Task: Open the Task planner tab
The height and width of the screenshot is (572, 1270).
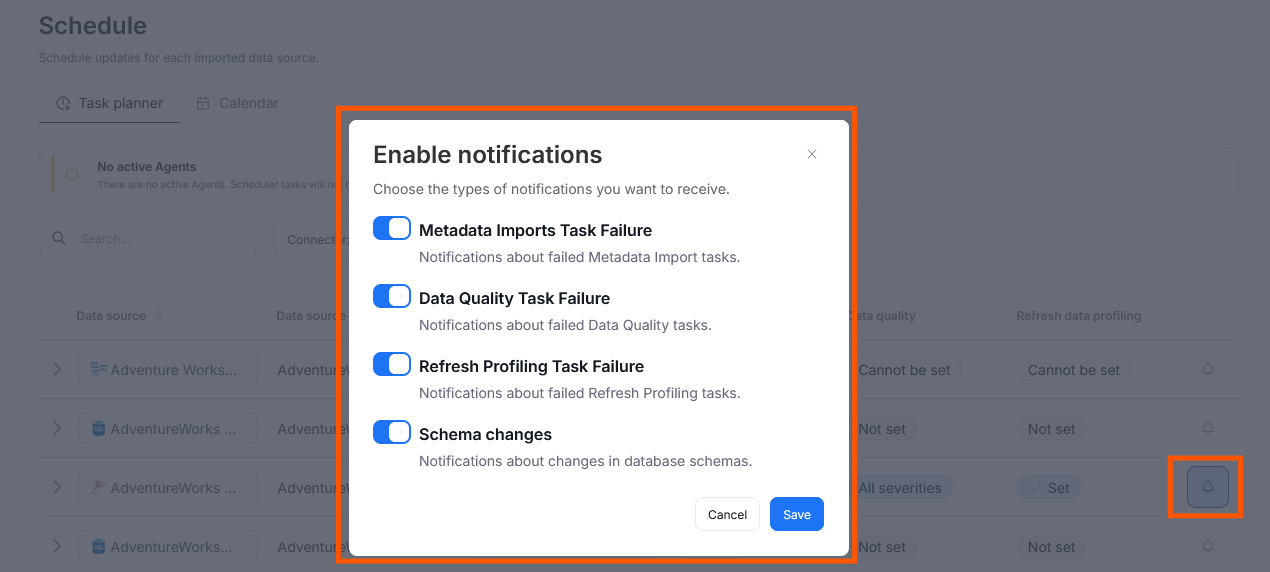Action: click(110, 103)
